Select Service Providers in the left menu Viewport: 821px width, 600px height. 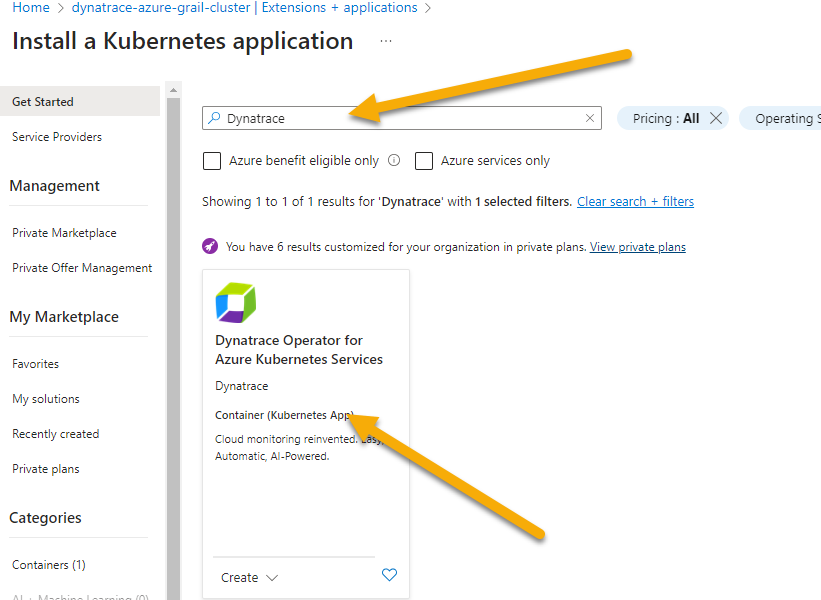click(57, 137)
